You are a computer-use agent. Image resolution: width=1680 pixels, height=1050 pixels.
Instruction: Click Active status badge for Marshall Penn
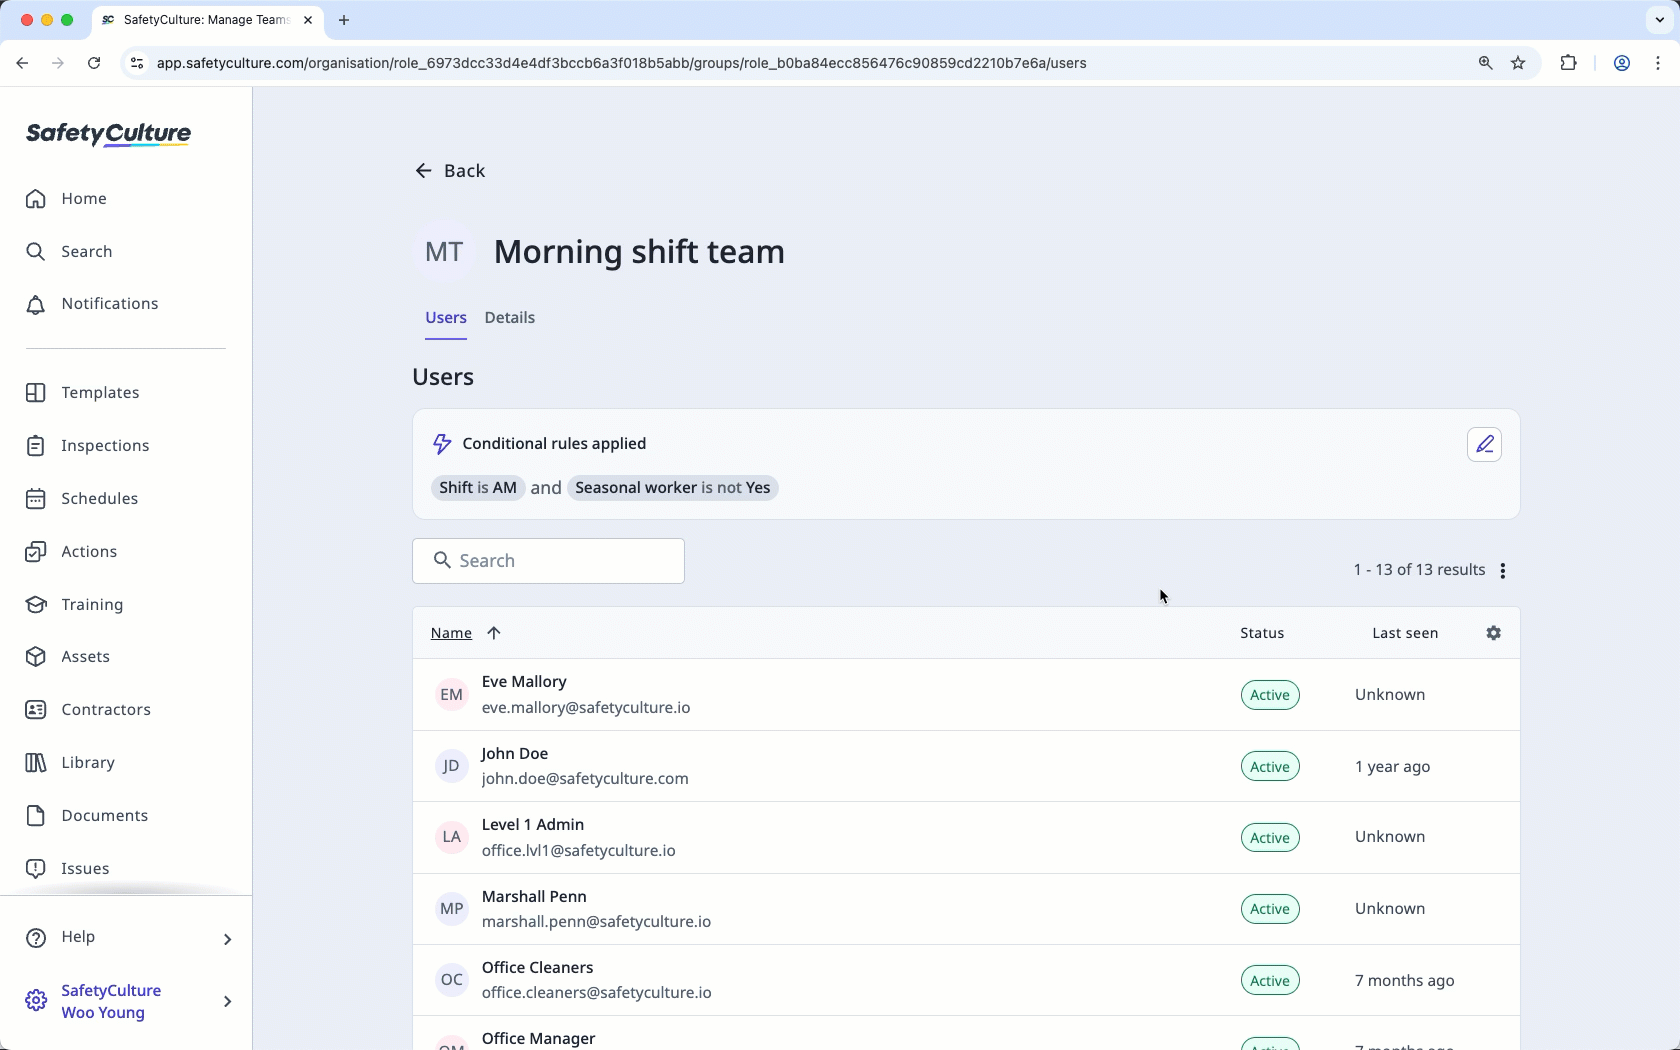[1270, 909]
